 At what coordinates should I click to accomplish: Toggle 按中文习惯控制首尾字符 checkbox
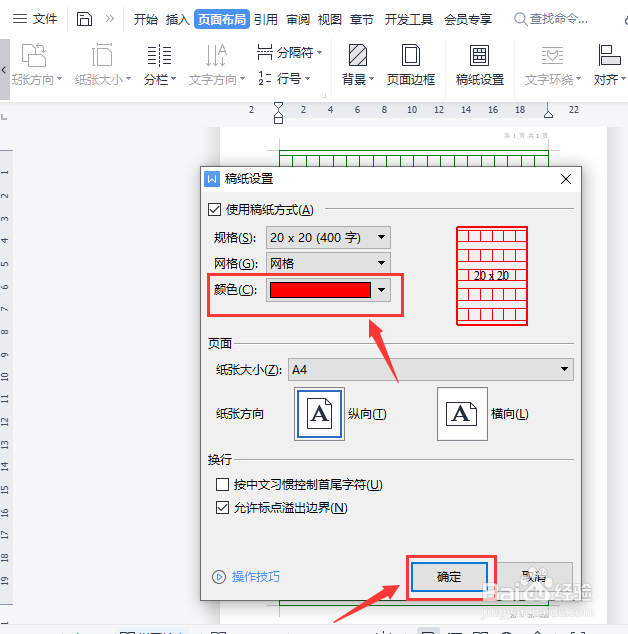(x=222, y=484)
